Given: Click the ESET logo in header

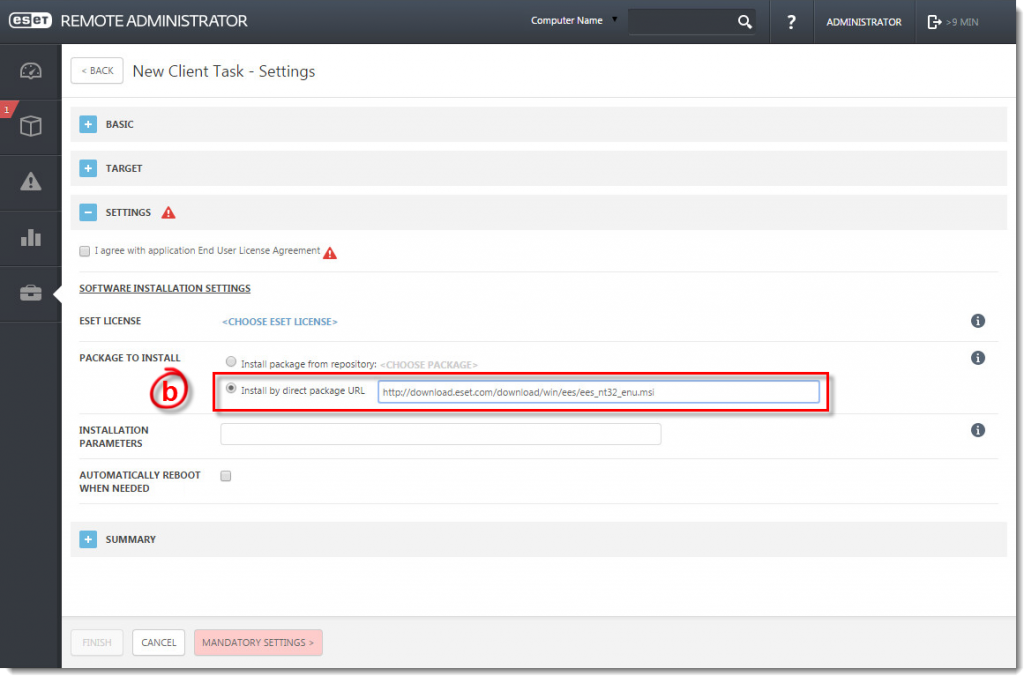Looking at the screenshot, I should [30, 20].
